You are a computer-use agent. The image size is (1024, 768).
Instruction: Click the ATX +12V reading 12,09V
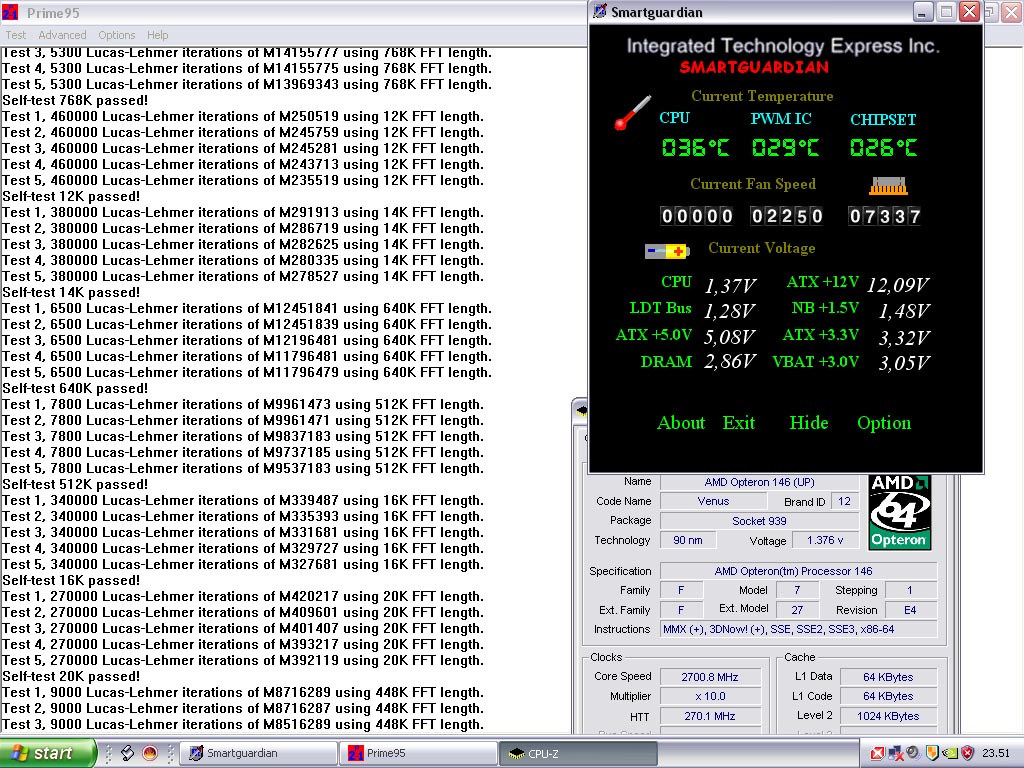point(898,285)
